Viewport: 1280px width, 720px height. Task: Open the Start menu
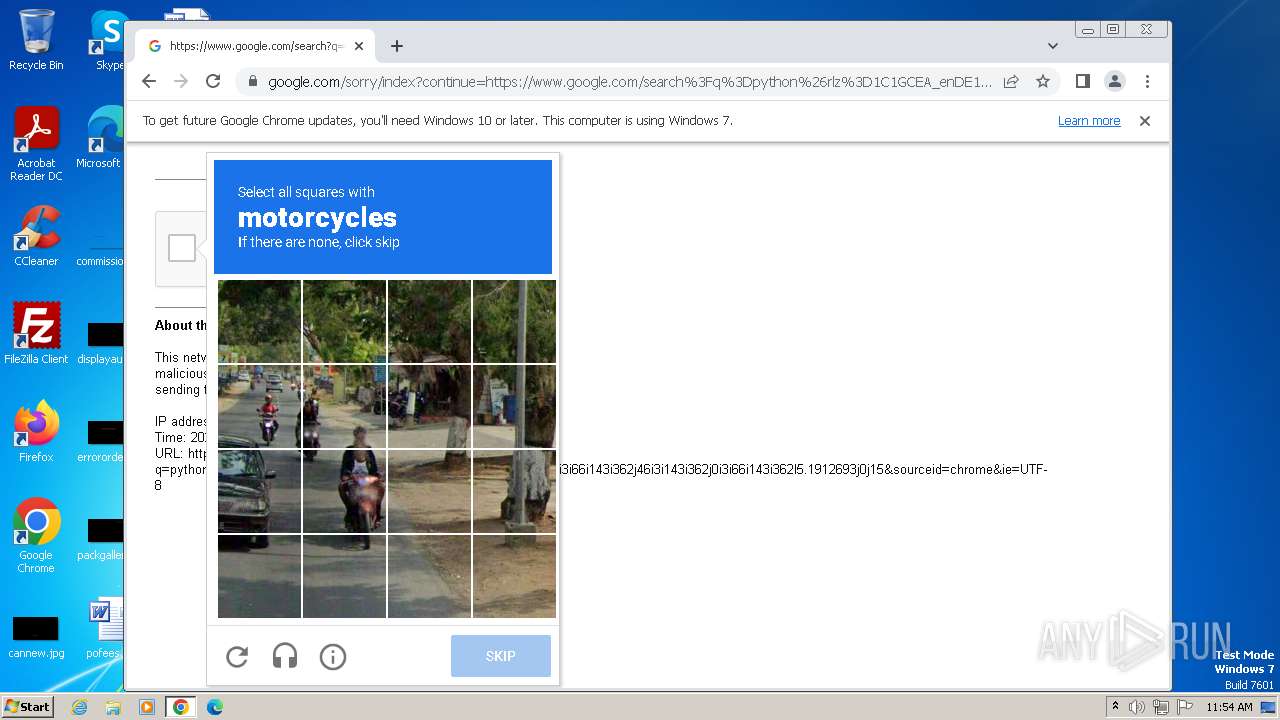27,707
